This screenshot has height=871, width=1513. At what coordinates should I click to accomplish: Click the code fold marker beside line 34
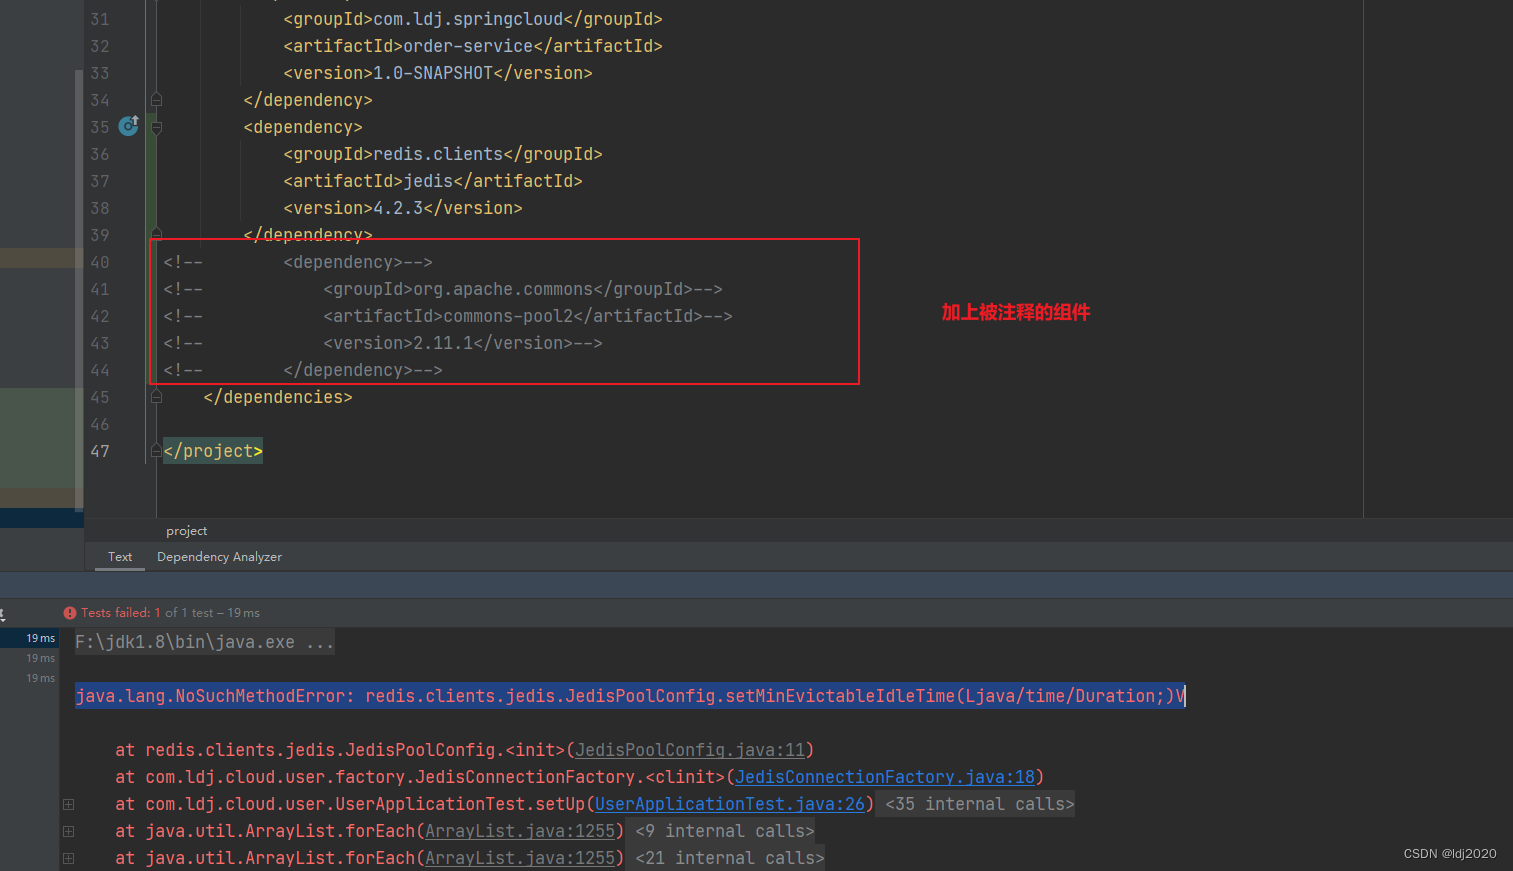click(x=156, y=99)
